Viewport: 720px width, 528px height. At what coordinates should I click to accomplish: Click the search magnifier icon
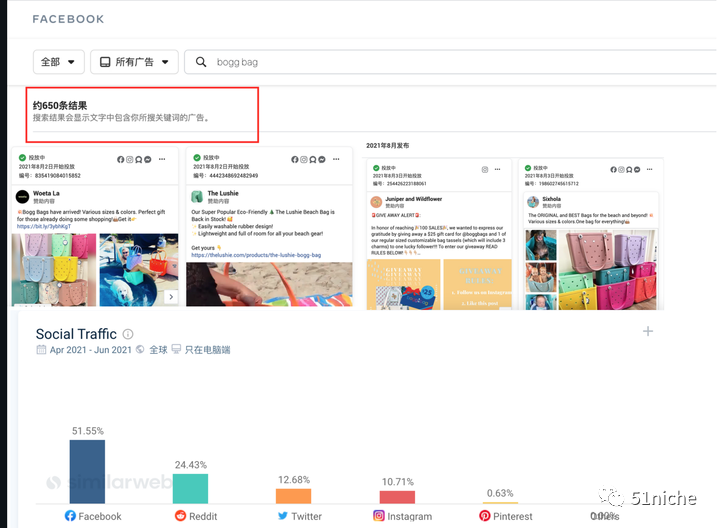(203, 62)
